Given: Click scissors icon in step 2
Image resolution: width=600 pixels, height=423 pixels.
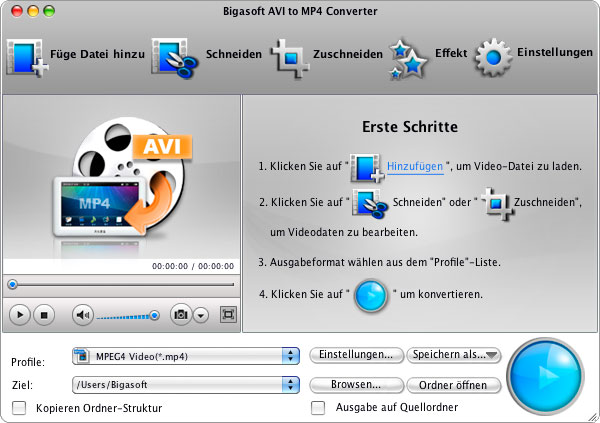Looking at the screenshot, I should point(369,203).
